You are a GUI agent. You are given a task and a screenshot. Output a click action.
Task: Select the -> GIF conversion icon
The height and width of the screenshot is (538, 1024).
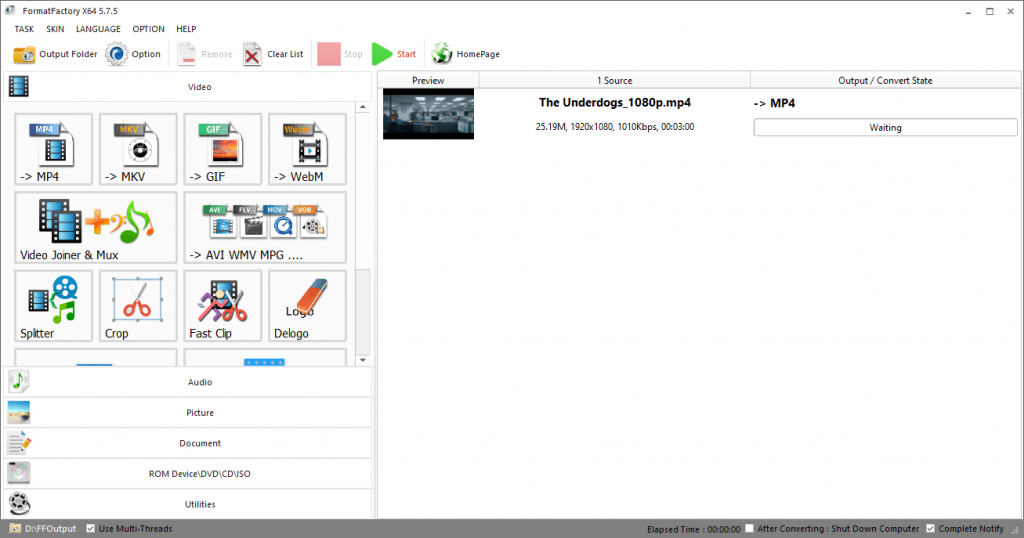tap(223, 149)
